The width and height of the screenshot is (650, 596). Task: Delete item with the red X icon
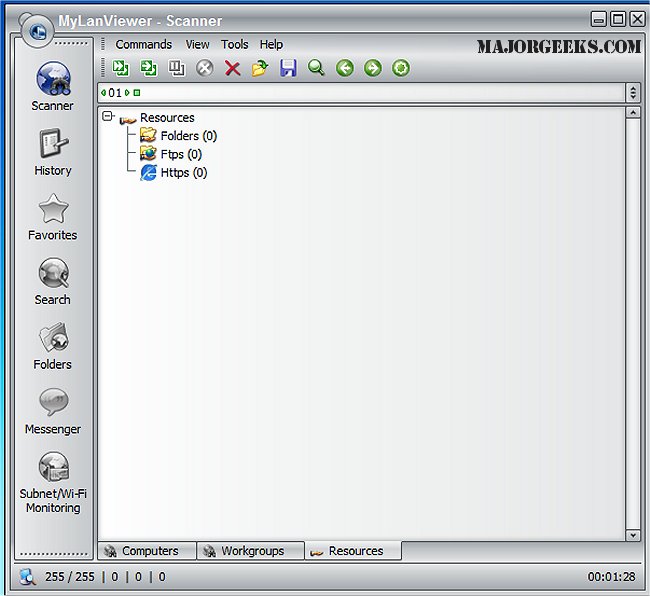232,68
